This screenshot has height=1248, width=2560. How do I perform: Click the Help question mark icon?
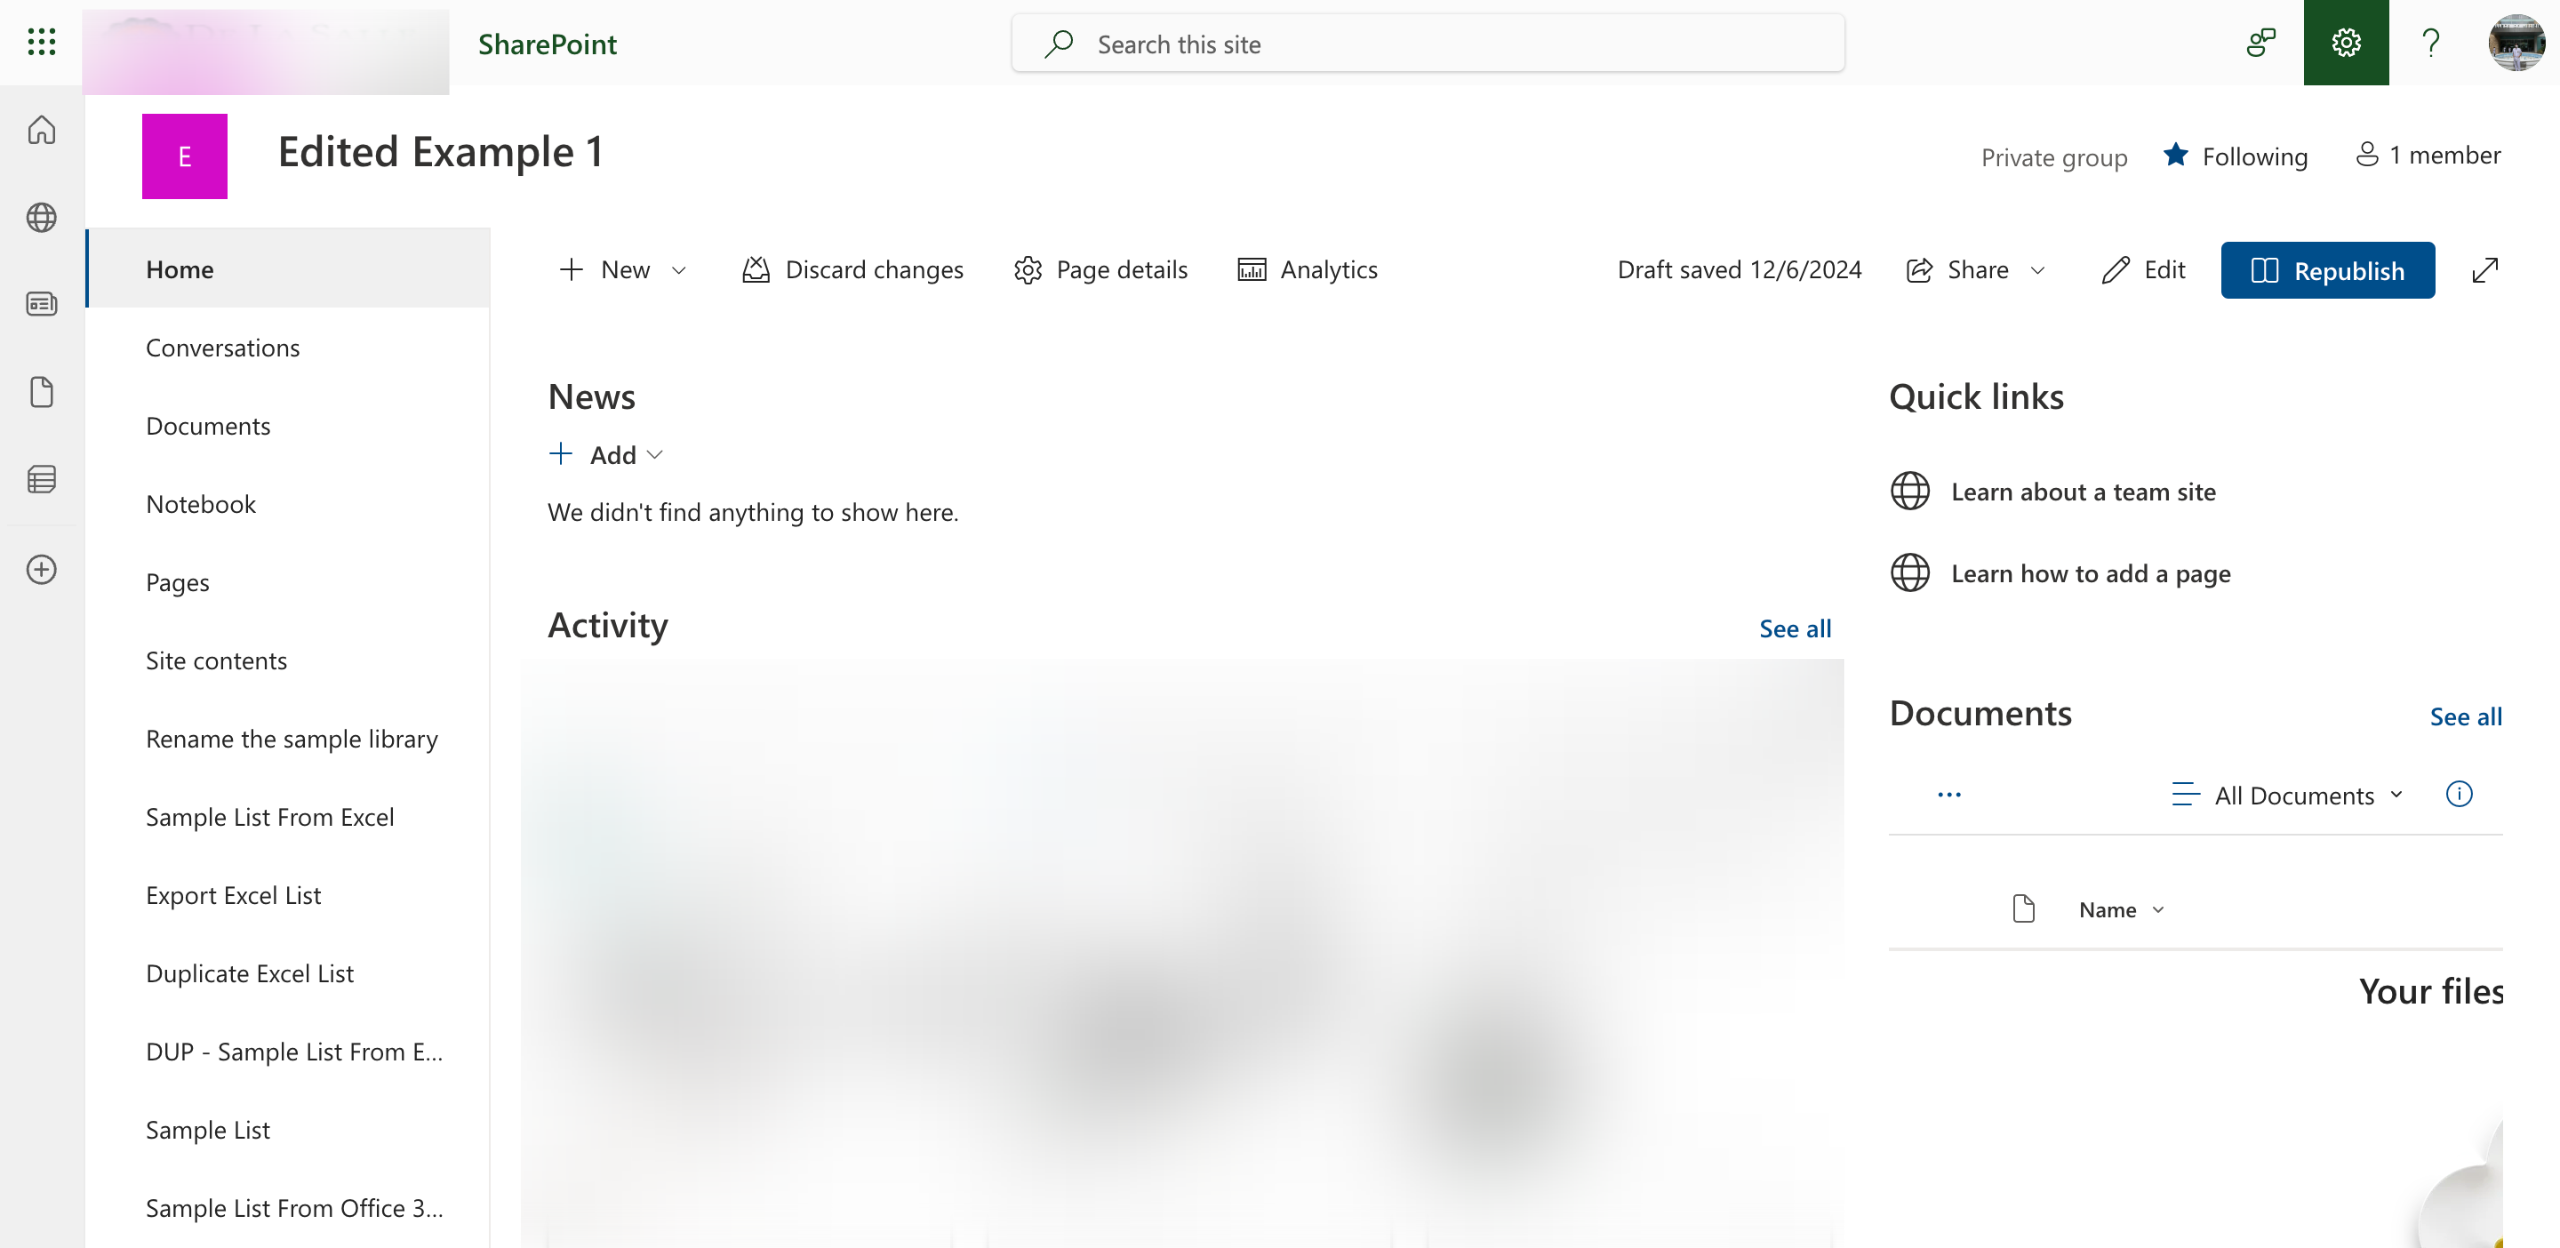[x=2430, y=43]
